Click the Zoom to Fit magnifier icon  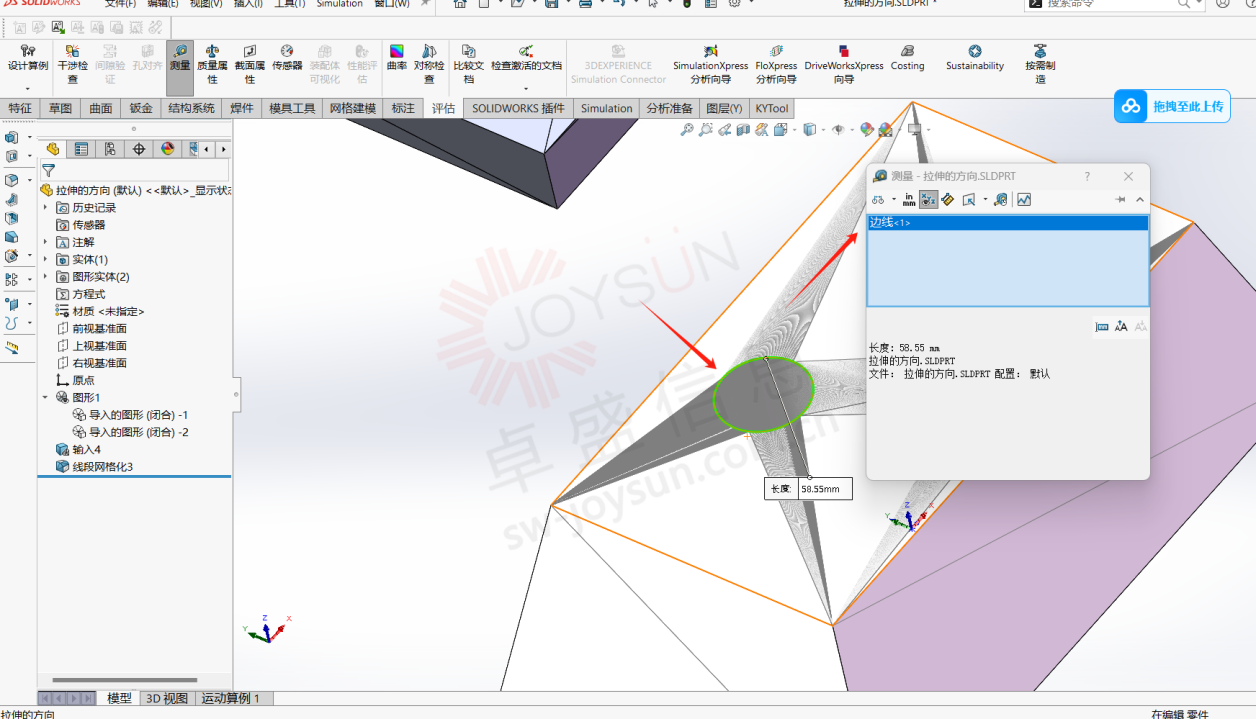click(x=687, y=129)
